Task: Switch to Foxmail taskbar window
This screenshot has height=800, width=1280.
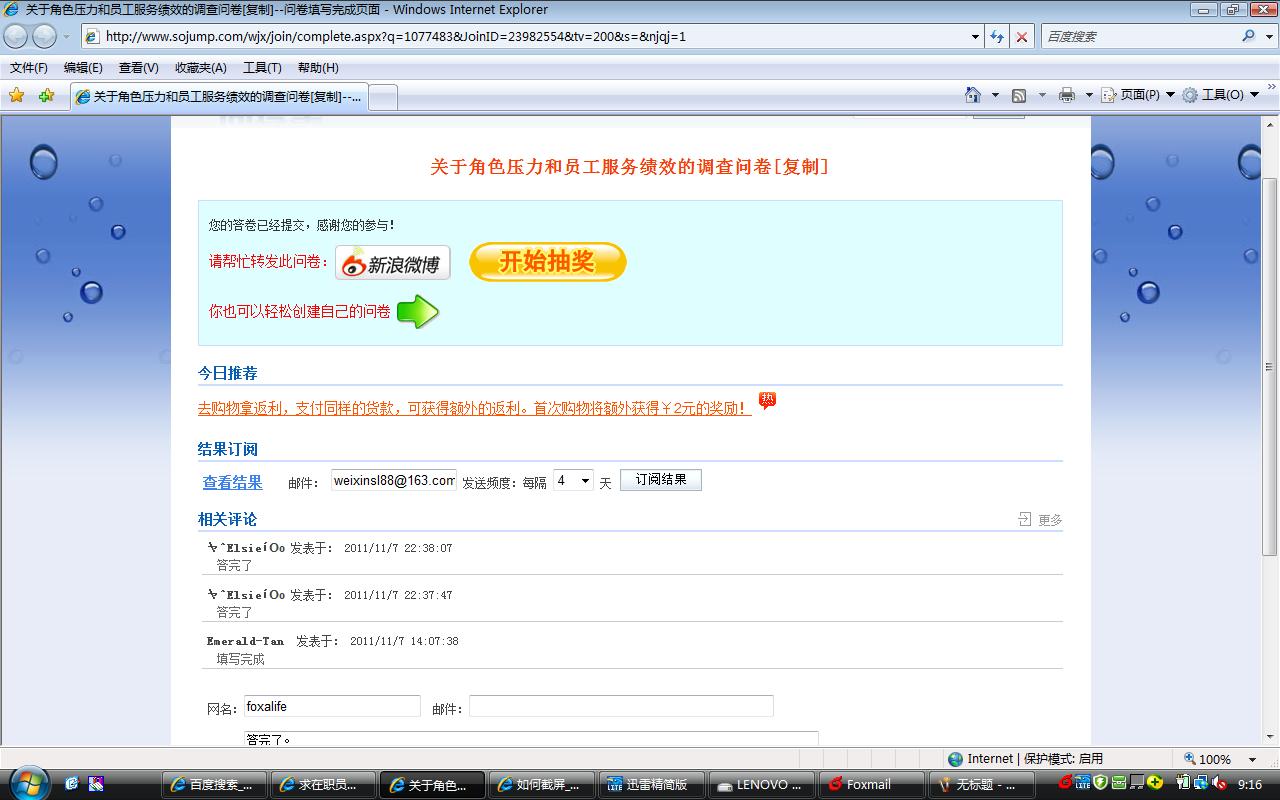Action: [870, 784]
